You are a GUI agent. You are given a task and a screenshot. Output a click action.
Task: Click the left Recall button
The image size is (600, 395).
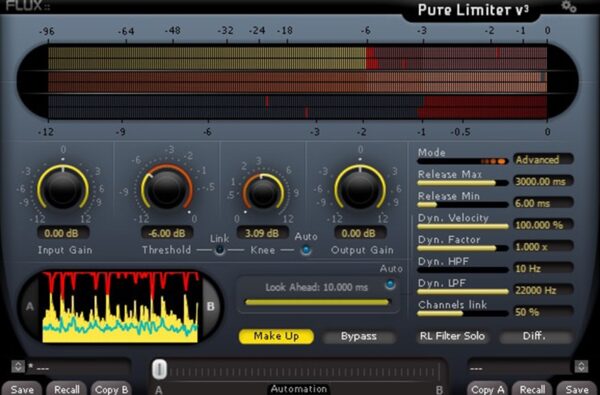pos(67,388)
